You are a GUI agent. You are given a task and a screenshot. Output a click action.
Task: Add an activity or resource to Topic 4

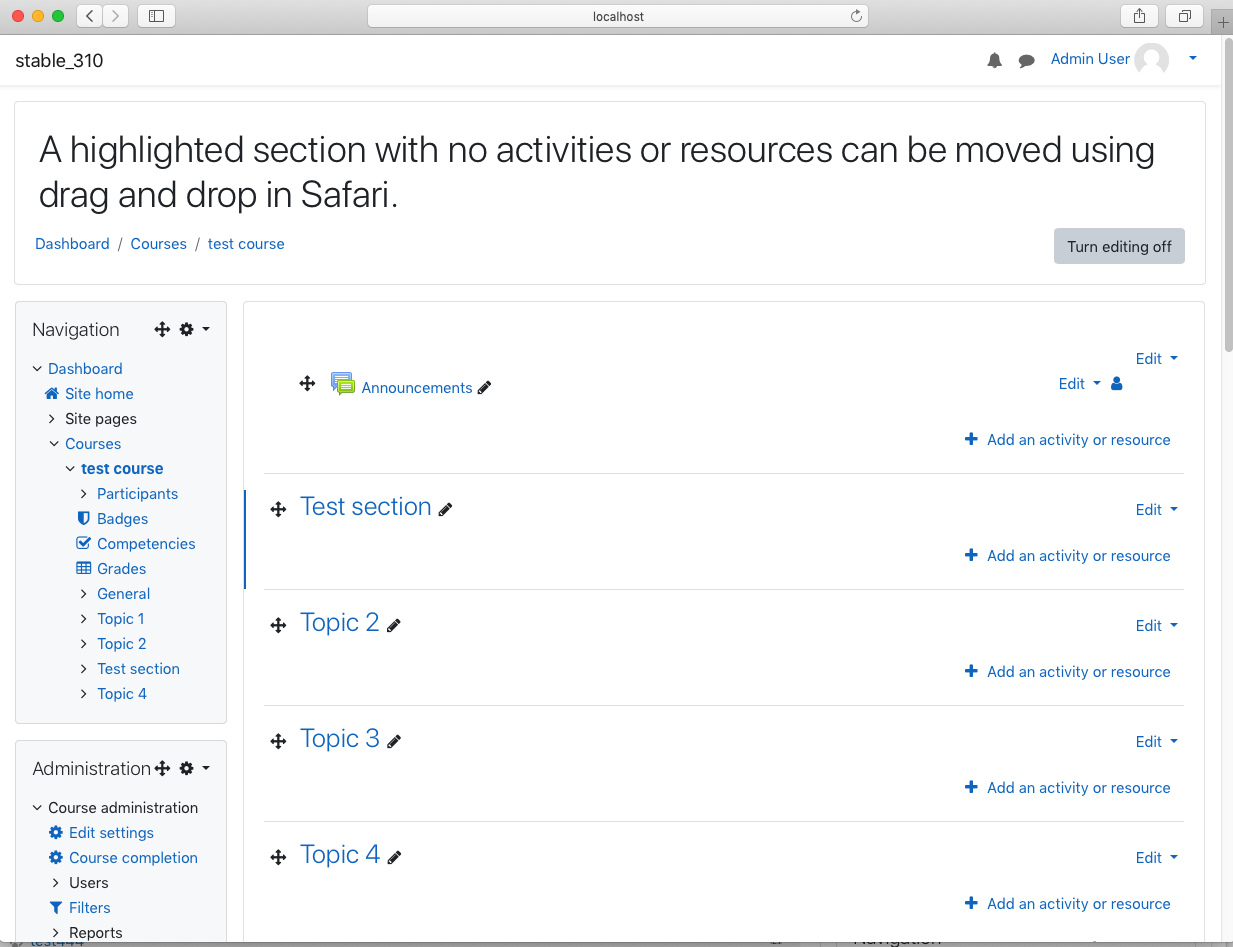coord(1067,904)
